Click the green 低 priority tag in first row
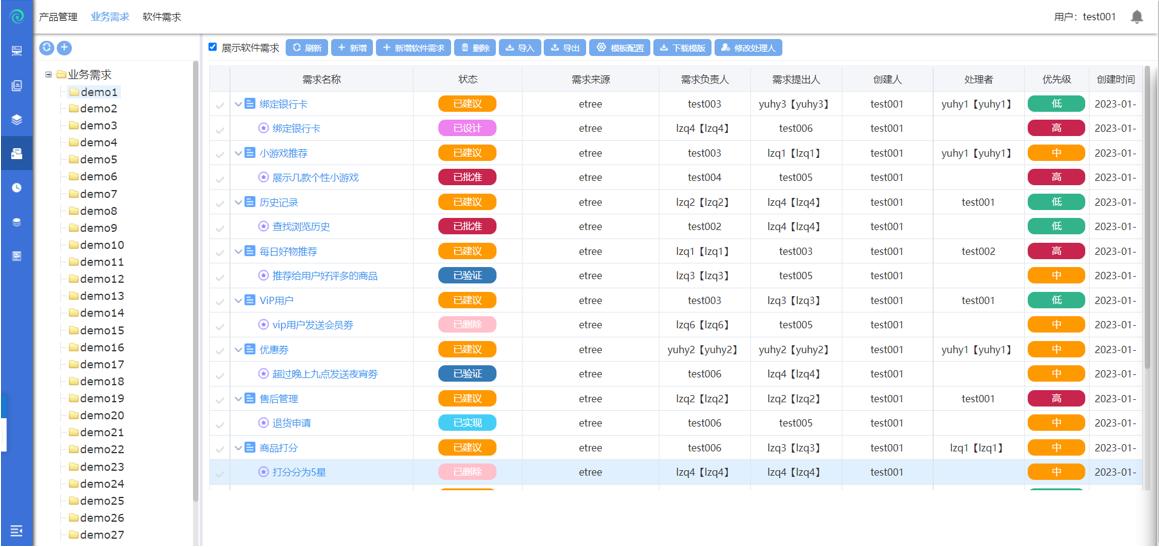The height and width of the screenshot is (547, 1159). click(1055, 104)
